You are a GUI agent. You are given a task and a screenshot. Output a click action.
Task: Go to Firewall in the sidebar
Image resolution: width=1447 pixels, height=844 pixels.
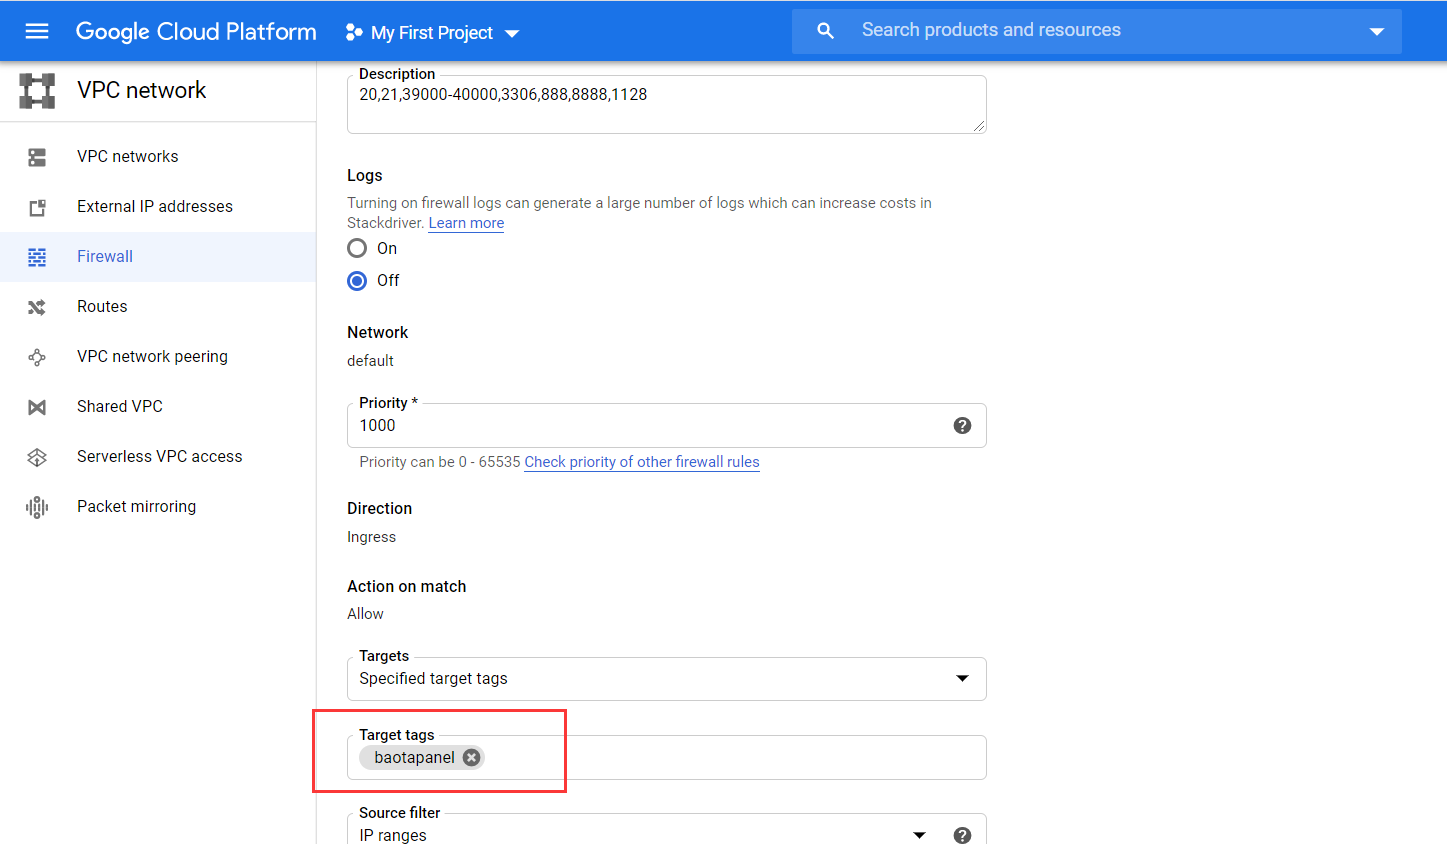[105, 257]
